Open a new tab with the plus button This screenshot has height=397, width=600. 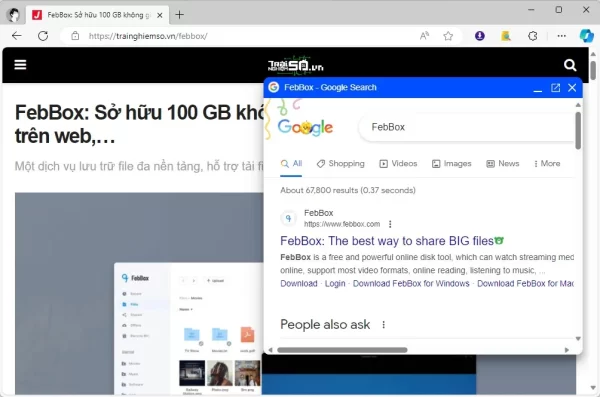coord(179,15)
